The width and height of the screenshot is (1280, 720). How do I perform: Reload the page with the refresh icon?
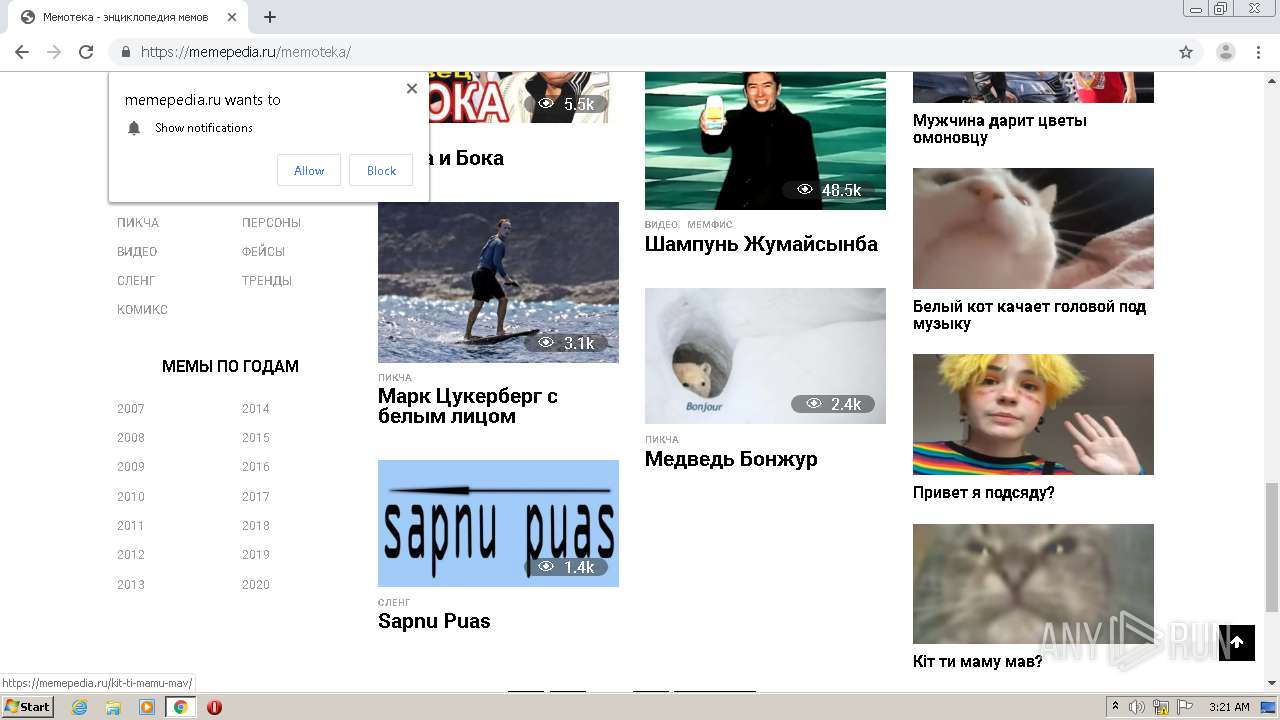click(x=86, y=52)
